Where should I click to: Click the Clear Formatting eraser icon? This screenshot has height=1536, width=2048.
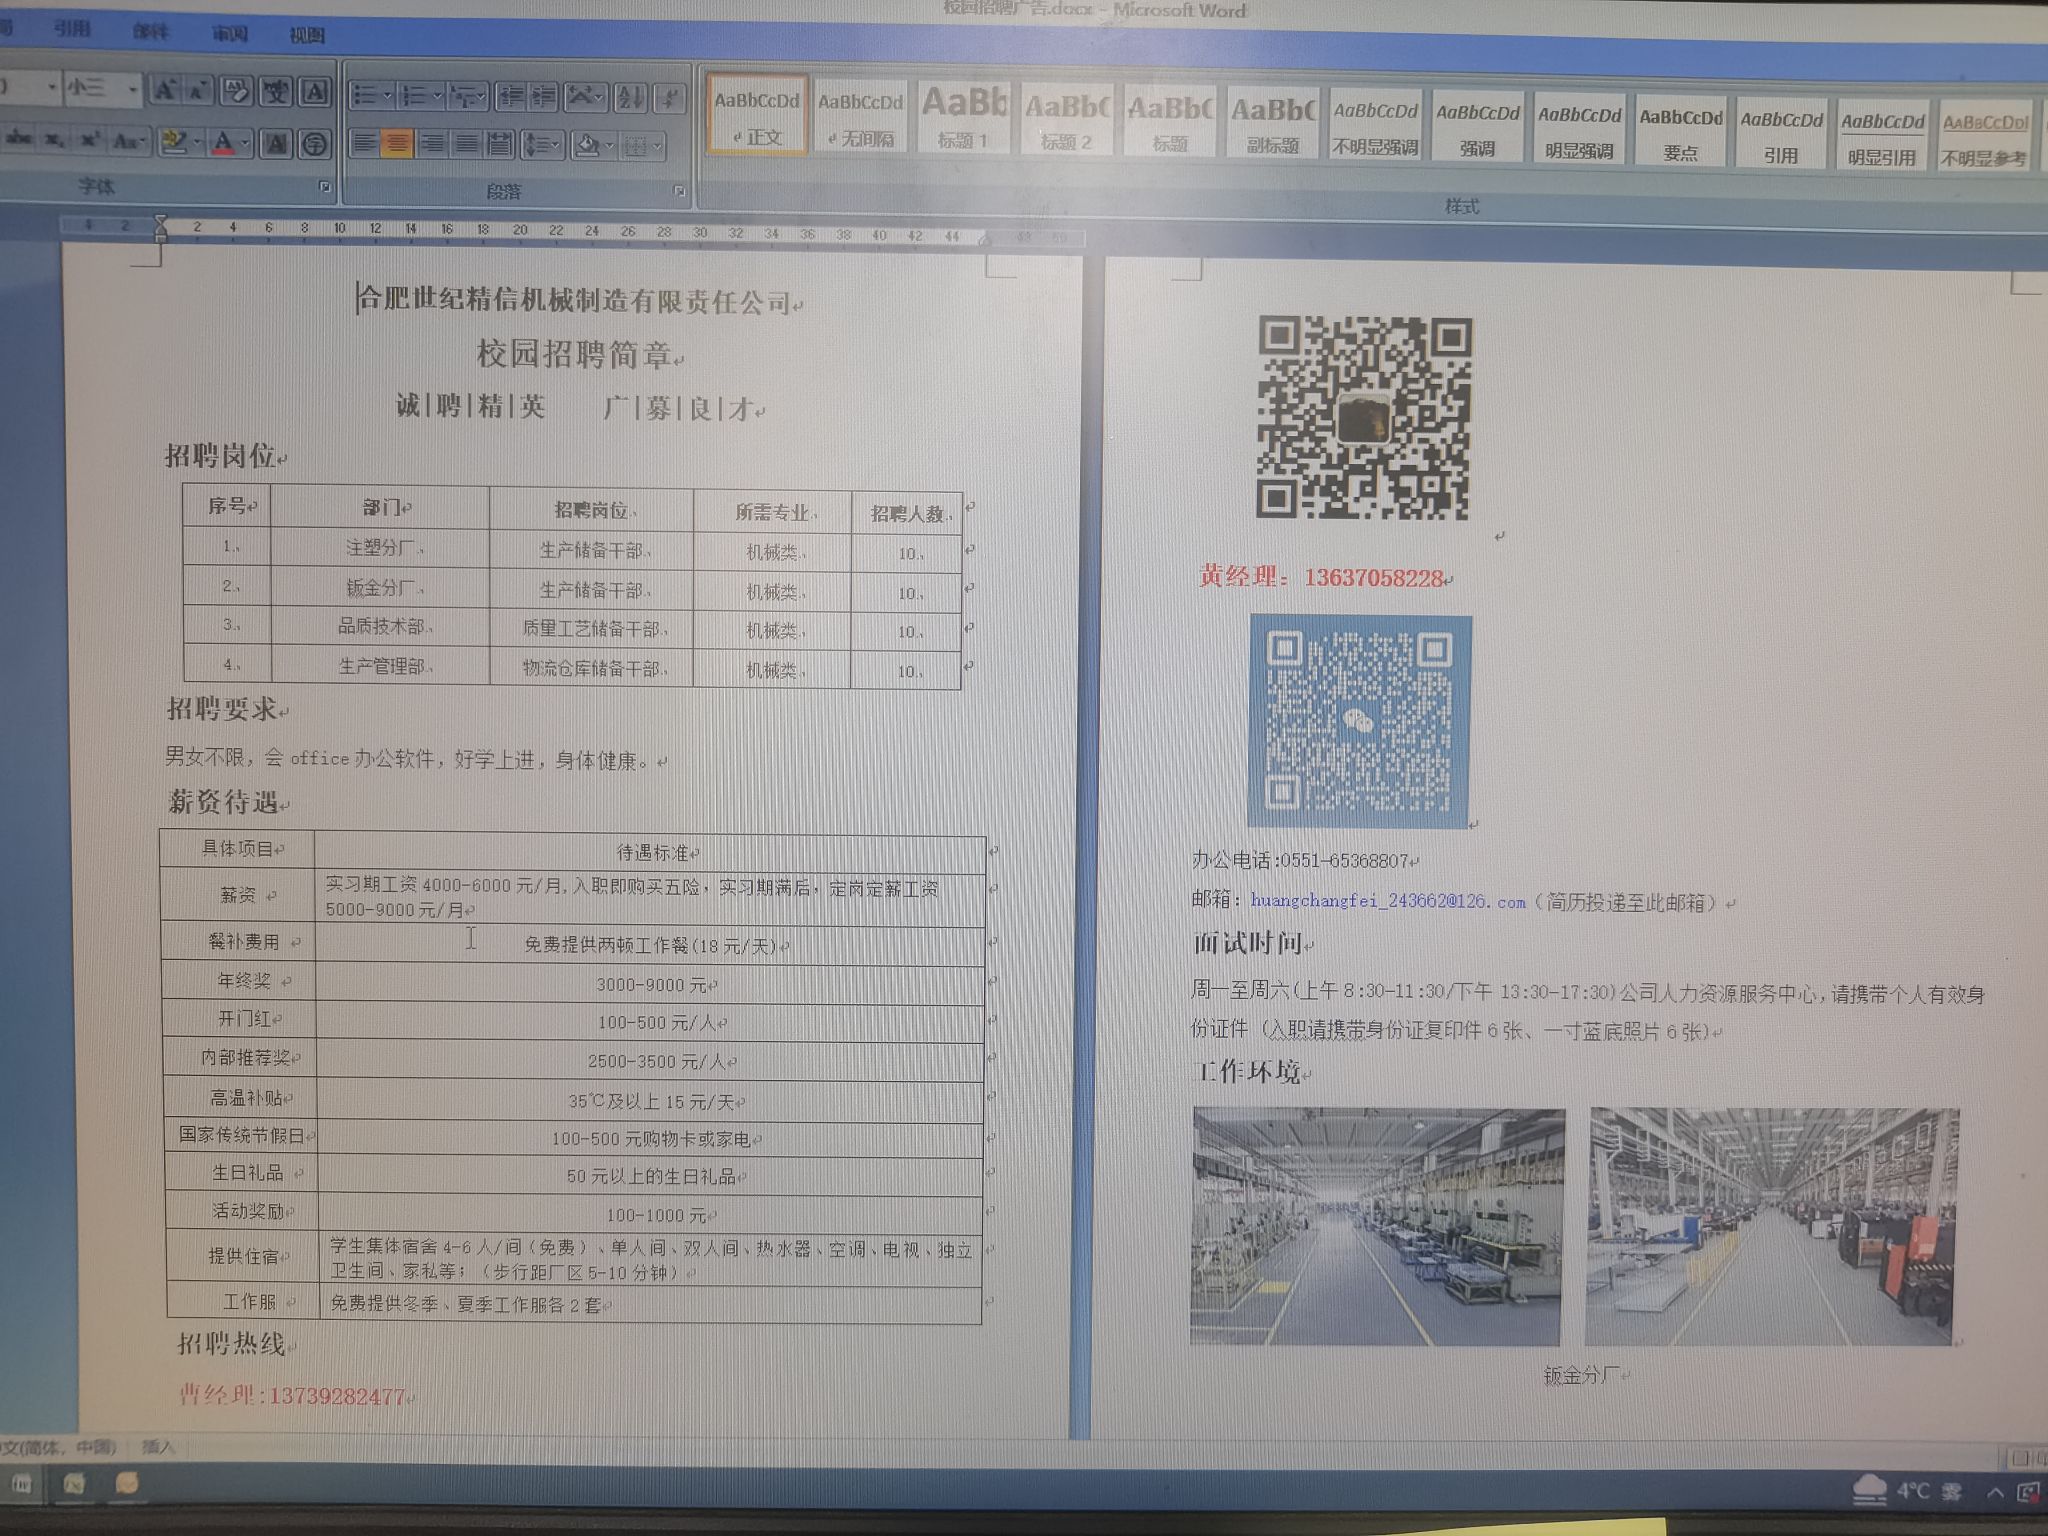pyautogui.click(x=236, y=92)
